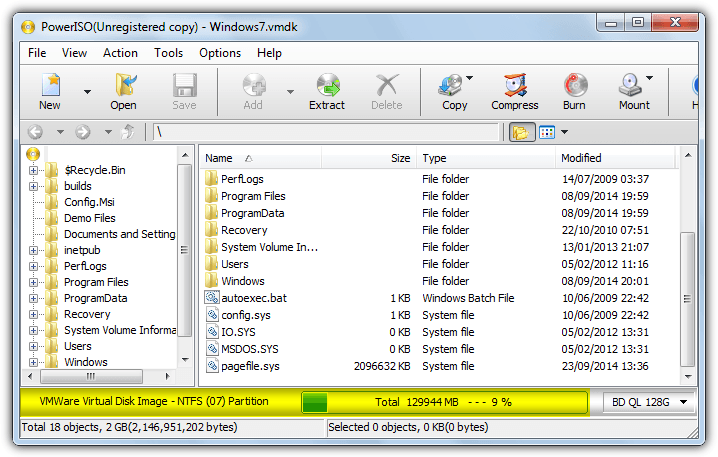Go back with the Back arrow icon

pos(35,132)
